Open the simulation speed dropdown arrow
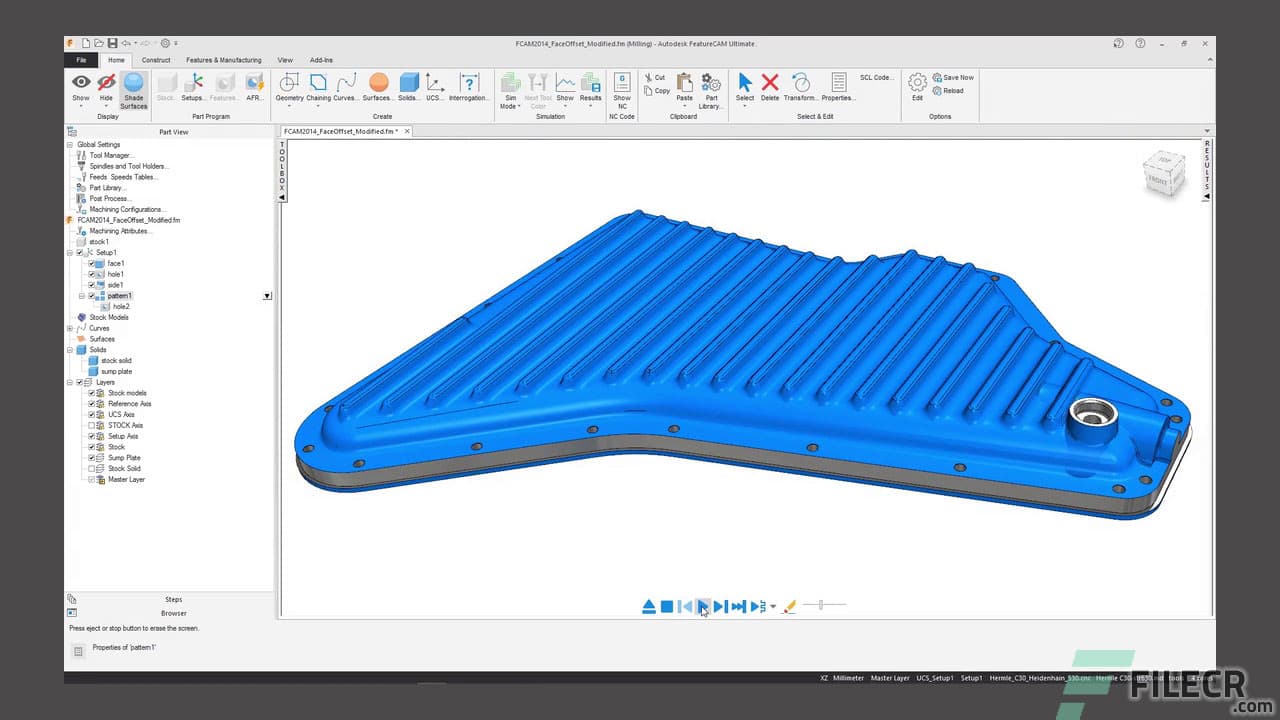1280x720 pixels. pyautogui.click(x=774, y=606)
